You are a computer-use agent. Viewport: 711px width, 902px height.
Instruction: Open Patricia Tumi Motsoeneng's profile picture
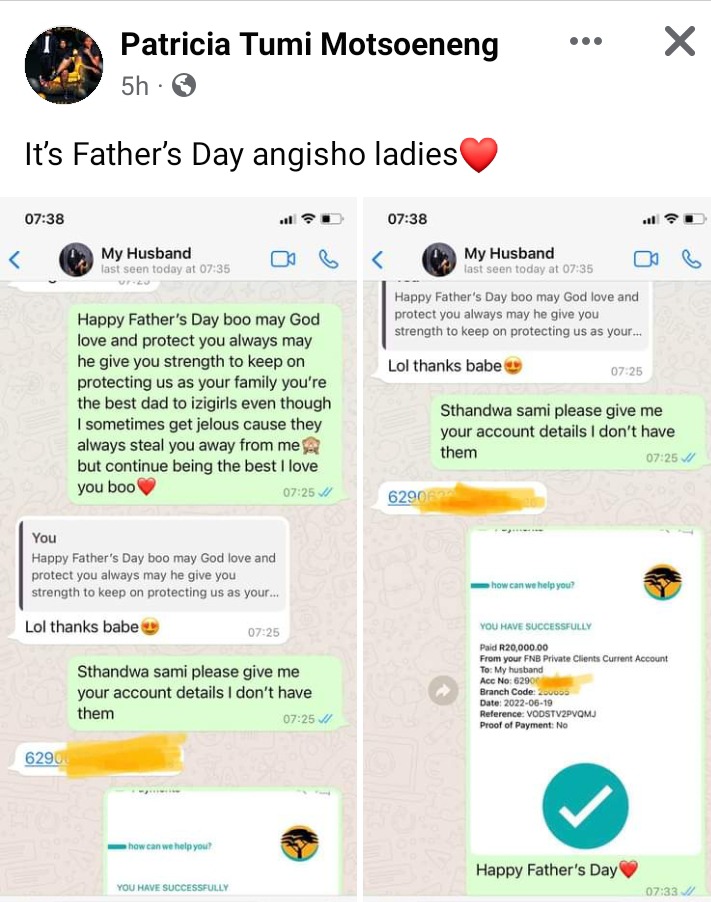(64, 65)
